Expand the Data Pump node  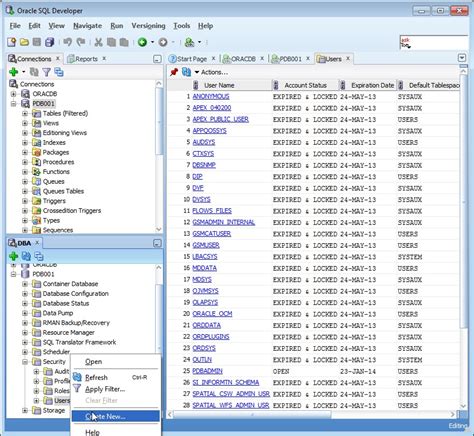(25, 313)
